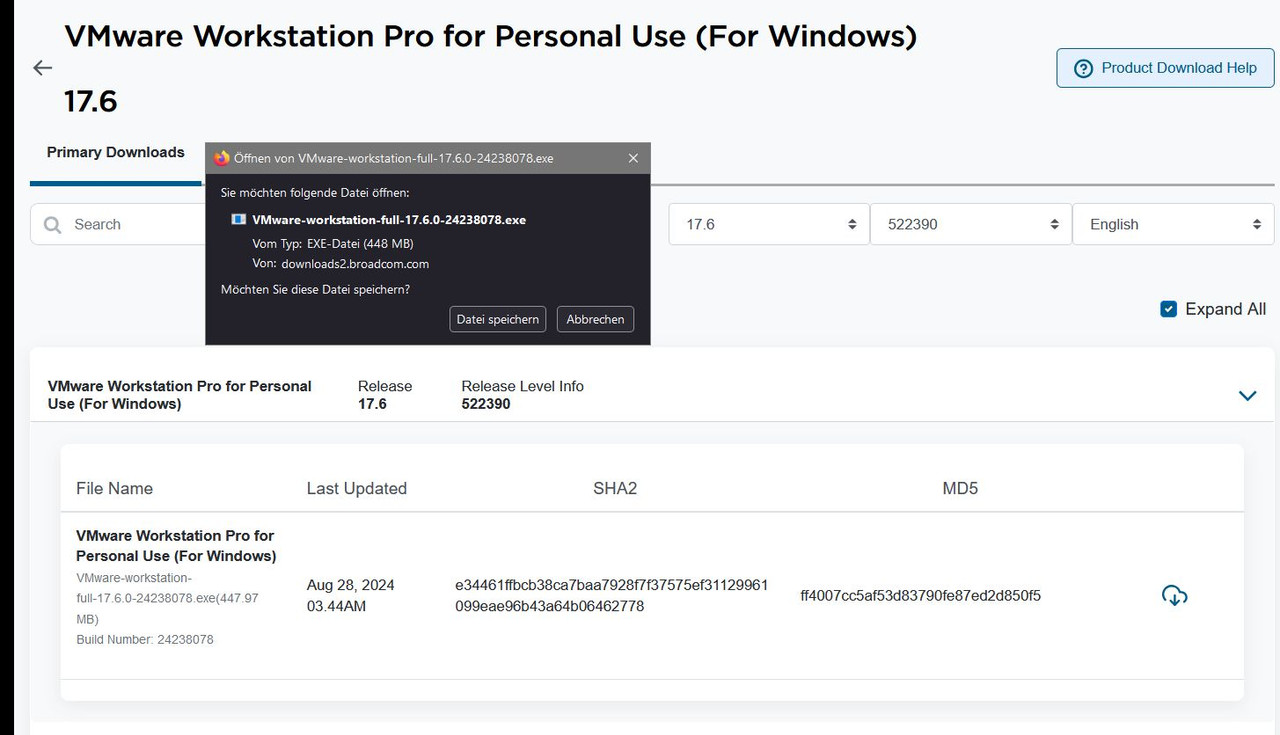Open the English language dropdown
Image resolution: width=1280 pixels, height=735 pixels.
[x=1173, y=224]
